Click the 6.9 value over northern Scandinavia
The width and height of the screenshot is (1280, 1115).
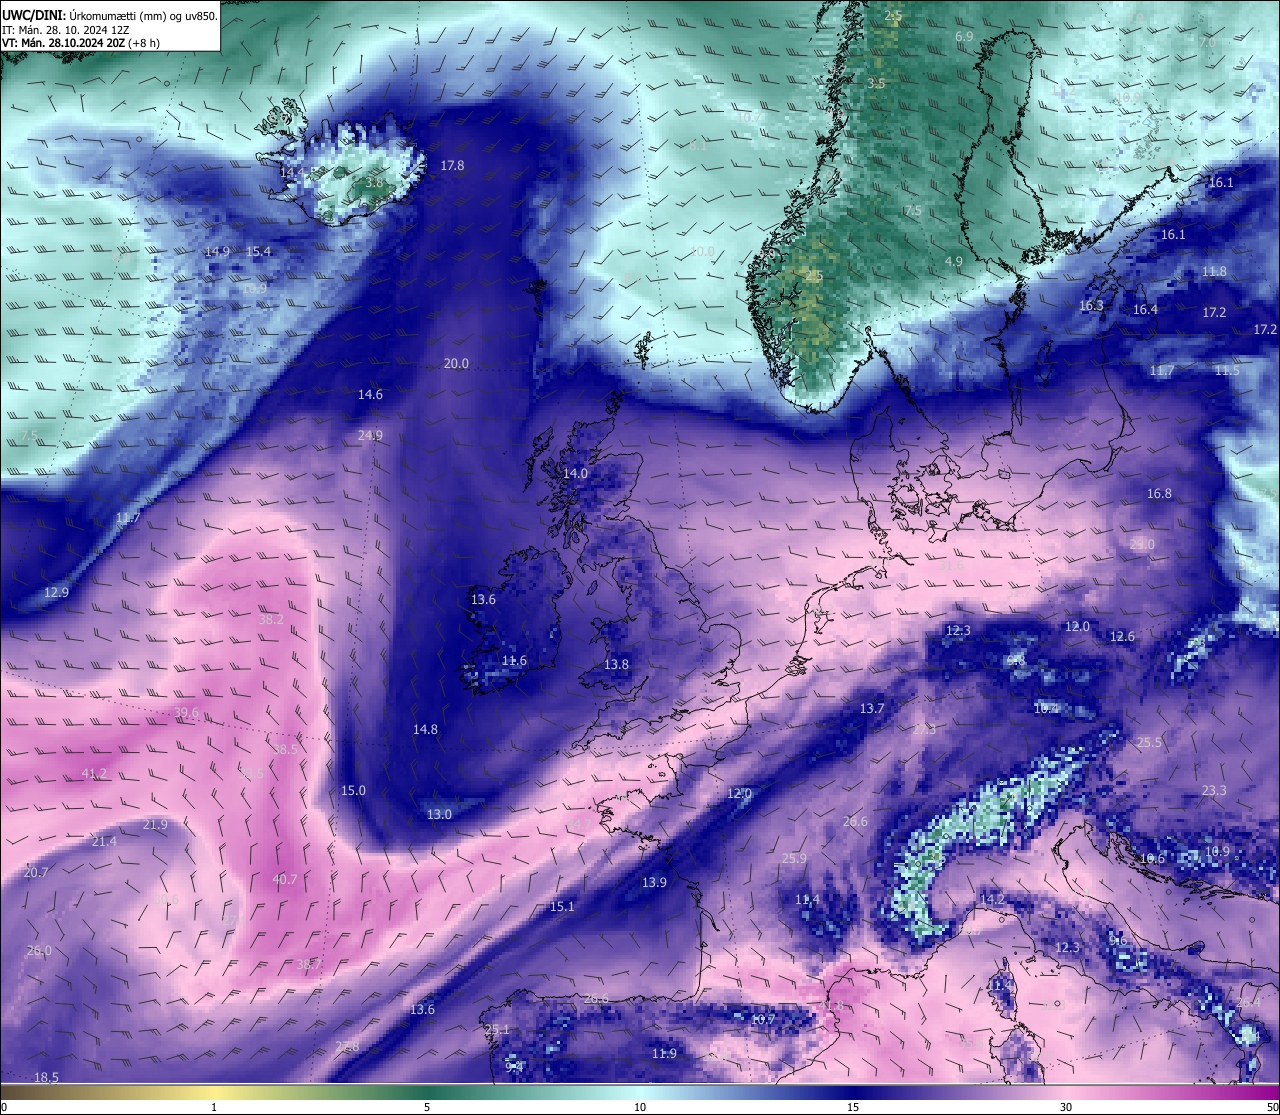point(964,36)
